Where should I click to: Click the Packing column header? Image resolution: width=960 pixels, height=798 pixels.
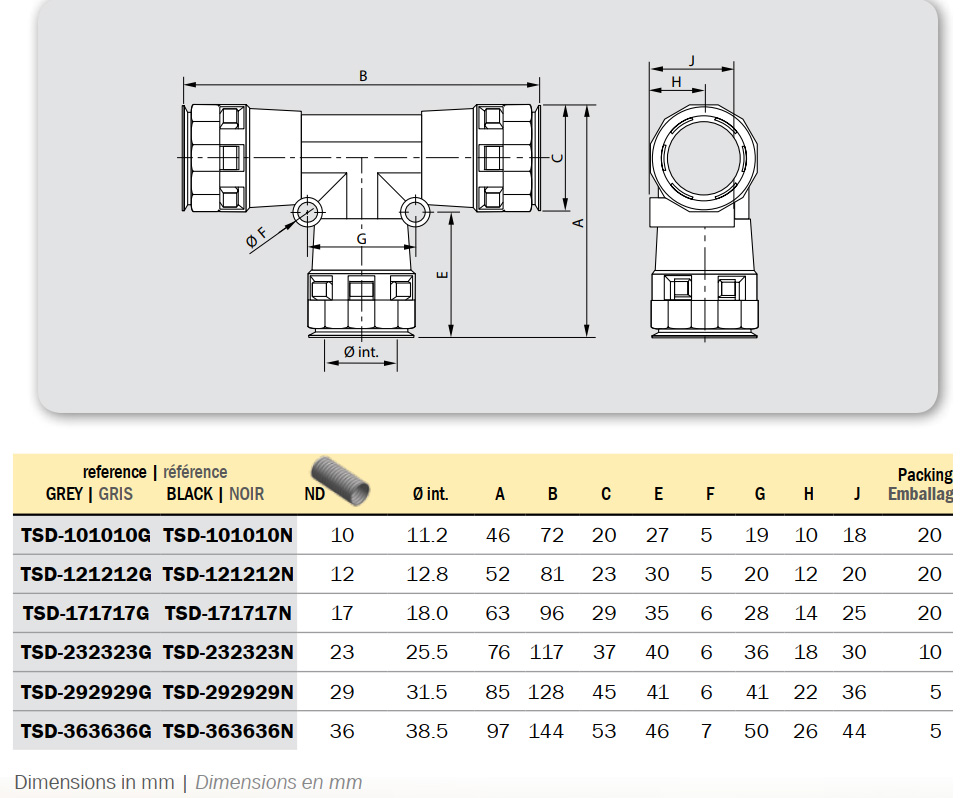924,475
